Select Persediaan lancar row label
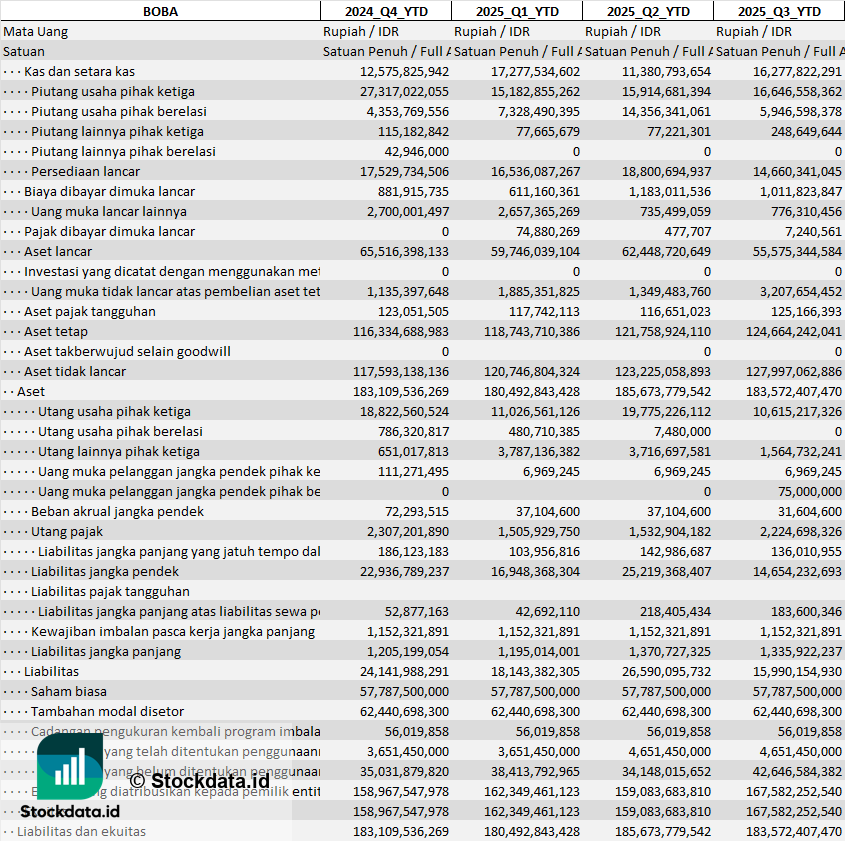 [85, 171]
